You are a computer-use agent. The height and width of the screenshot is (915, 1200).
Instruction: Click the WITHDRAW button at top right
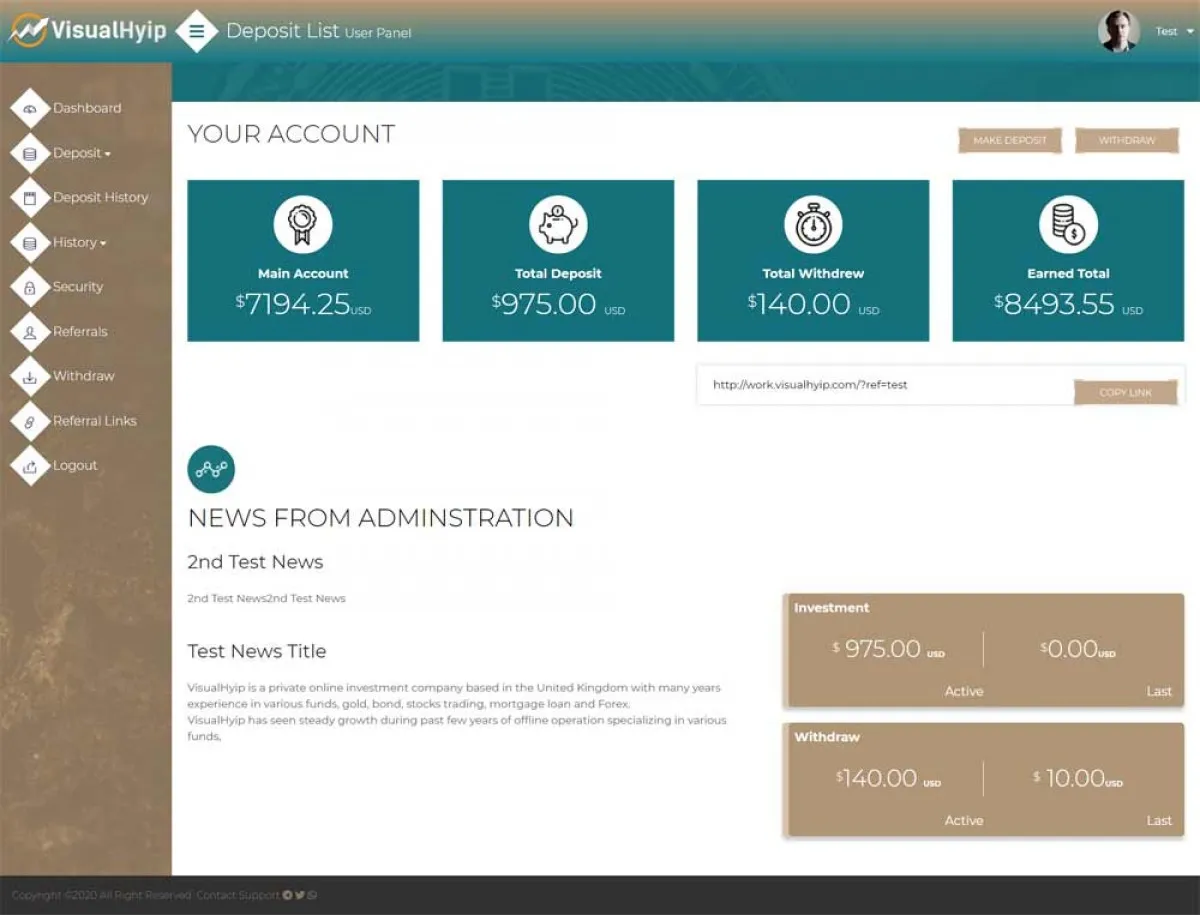click(1127, 140)
